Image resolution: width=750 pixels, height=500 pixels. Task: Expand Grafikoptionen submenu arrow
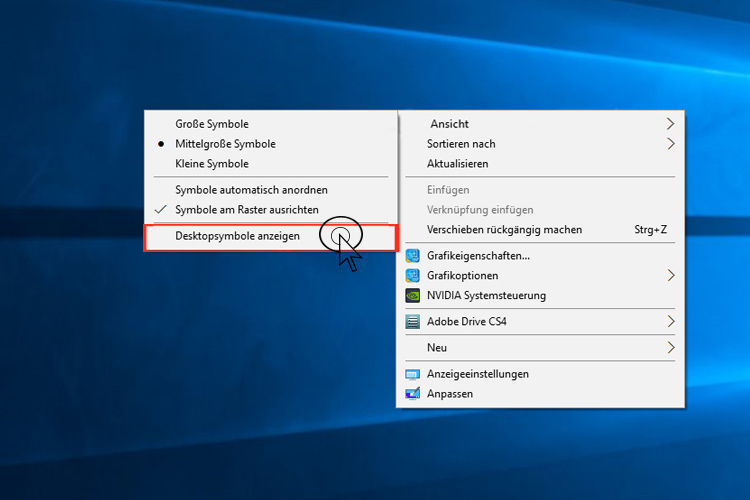[x=671, y=276]
